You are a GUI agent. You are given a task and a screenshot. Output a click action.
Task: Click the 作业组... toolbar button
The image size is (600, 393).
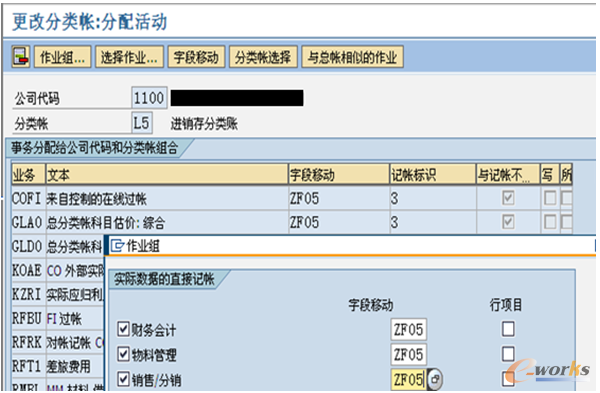(62, 57)
